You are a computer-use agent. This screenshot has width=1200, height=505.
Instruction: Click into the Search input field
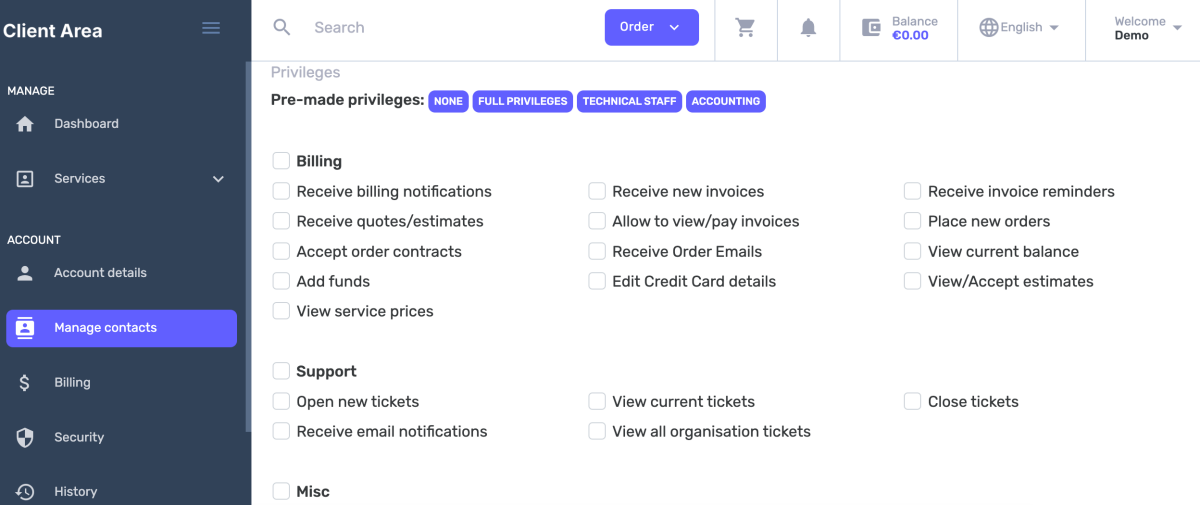pos(450,27)
